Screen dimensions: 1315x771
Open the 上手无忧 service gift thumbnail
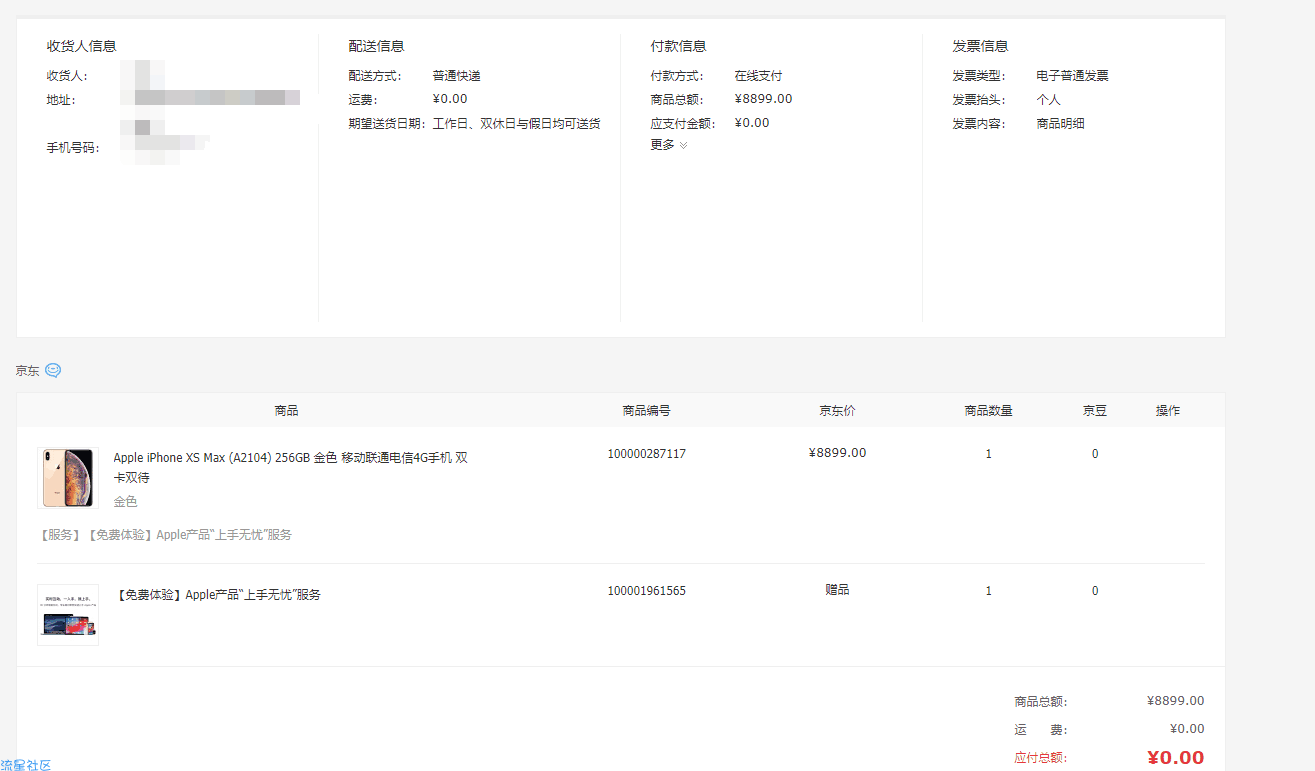point(68,615)
